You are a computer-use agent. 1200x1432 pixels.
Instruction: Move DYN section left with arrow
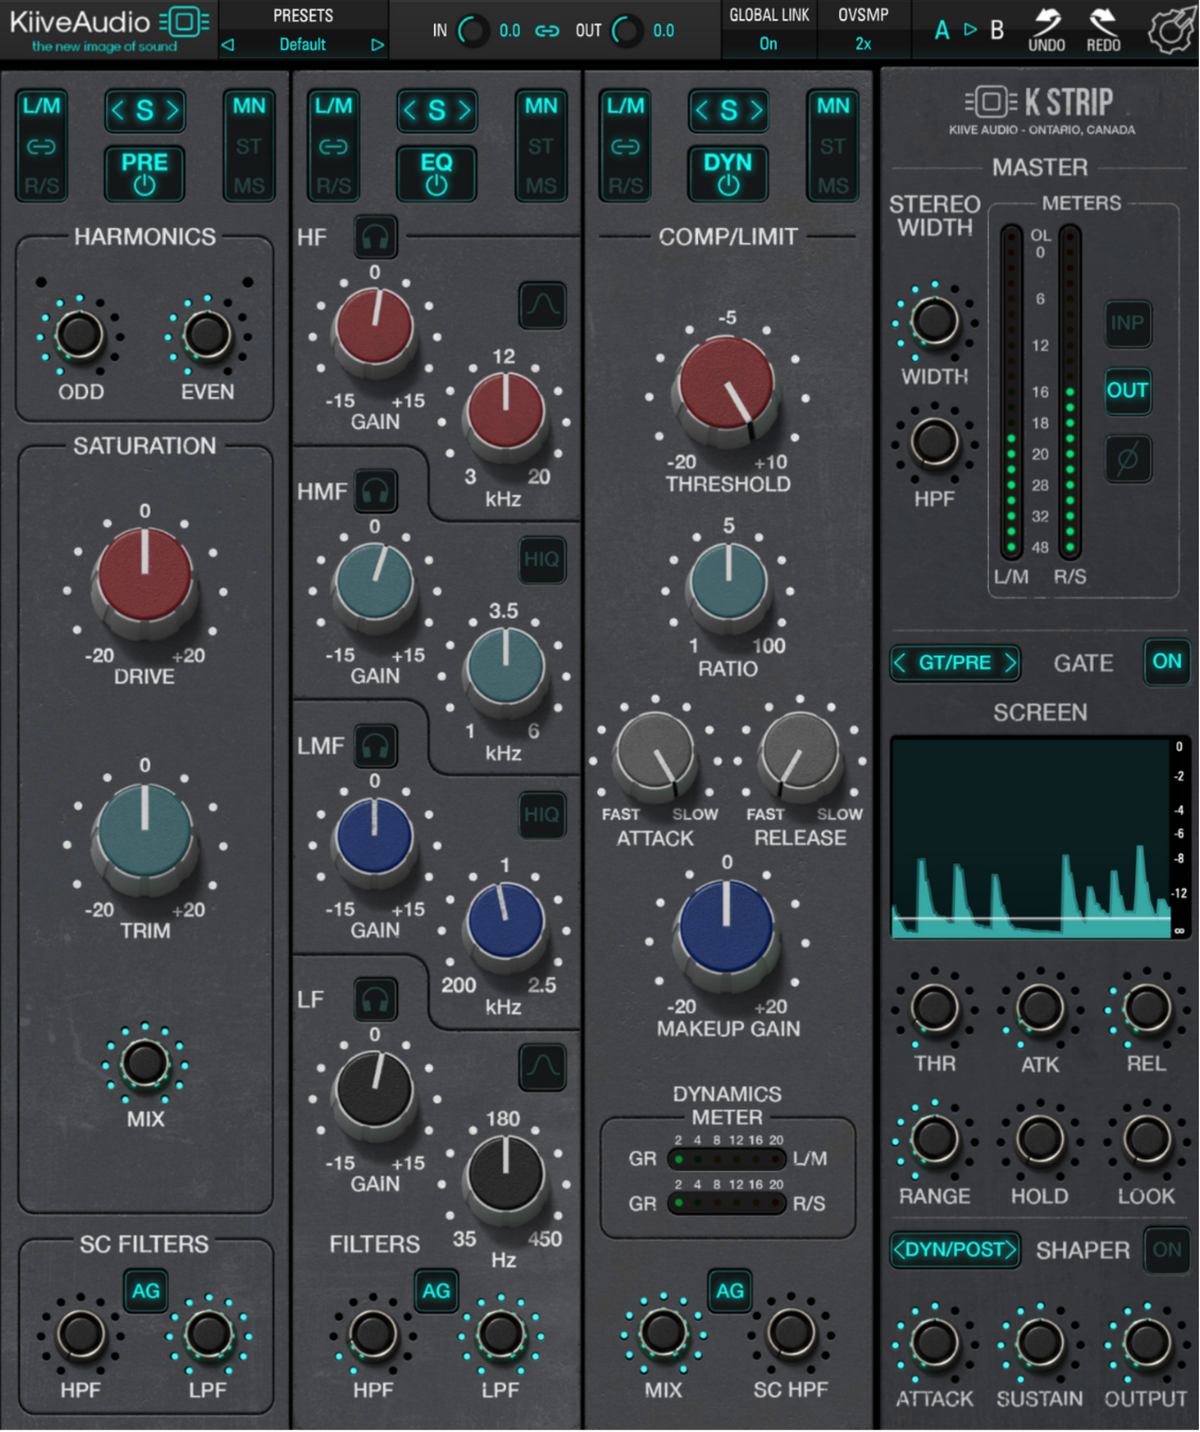(702, 110)
